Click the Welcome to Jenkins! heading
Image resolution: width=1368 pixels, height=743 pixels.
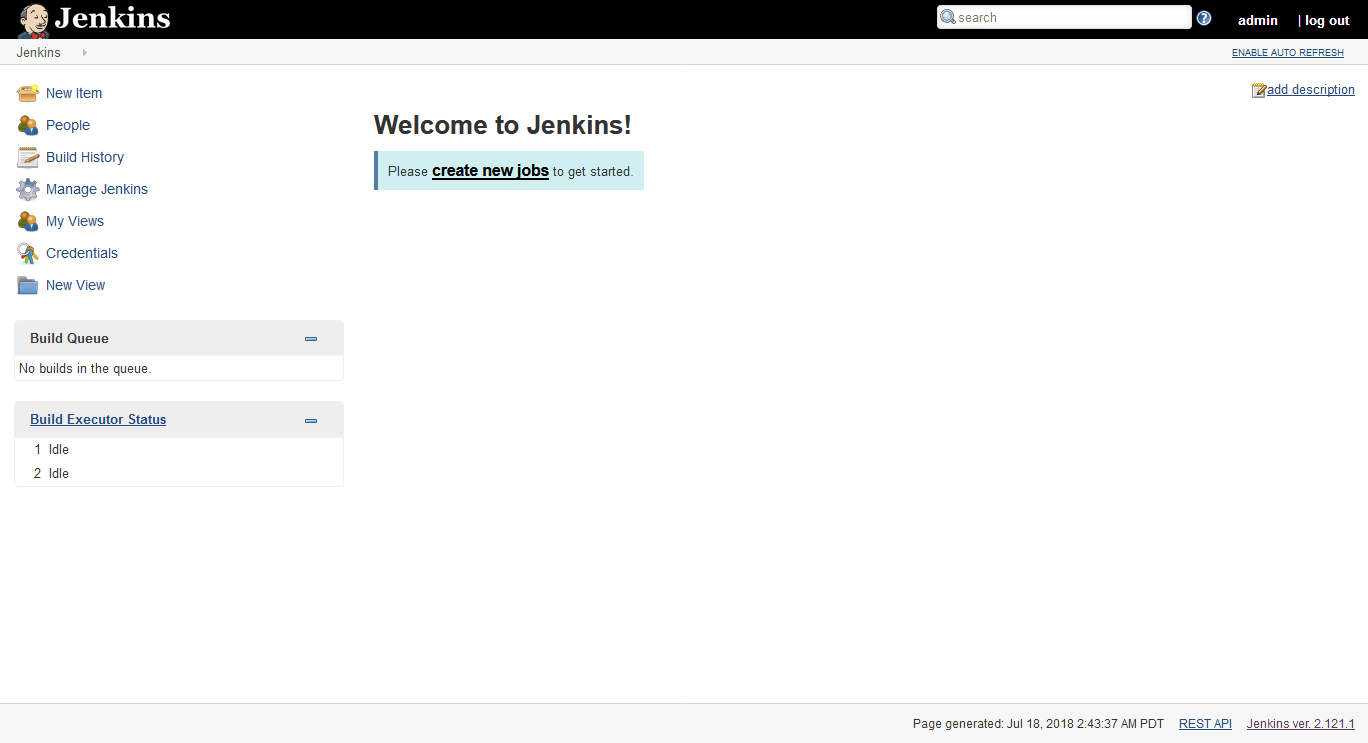[x=502, y=125]
